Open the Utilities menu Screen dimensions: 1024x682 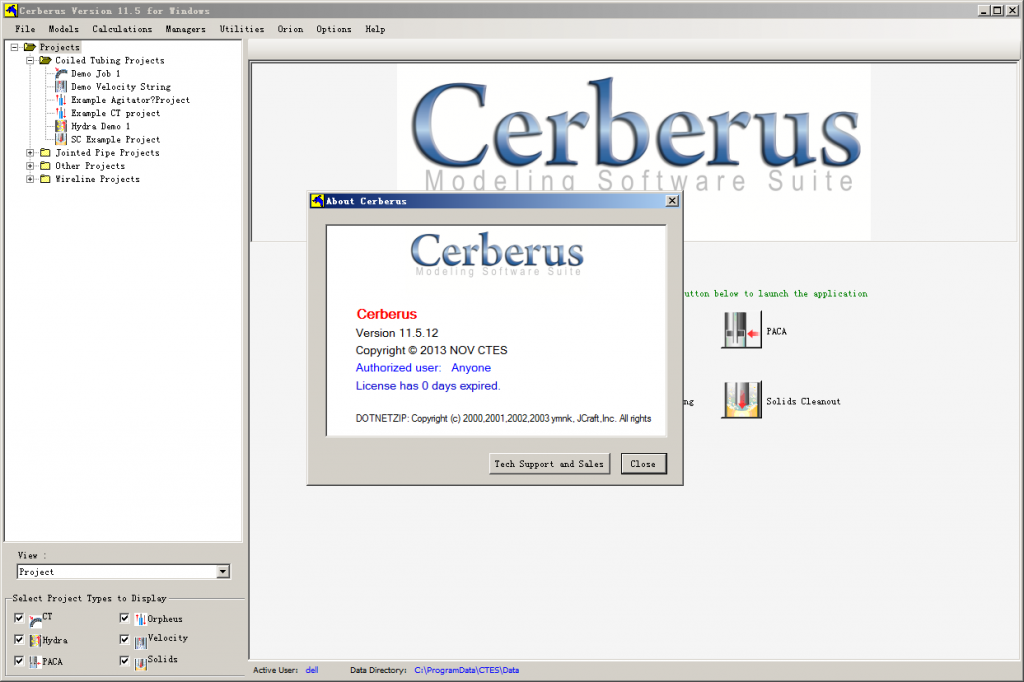(x=242, y=29)
